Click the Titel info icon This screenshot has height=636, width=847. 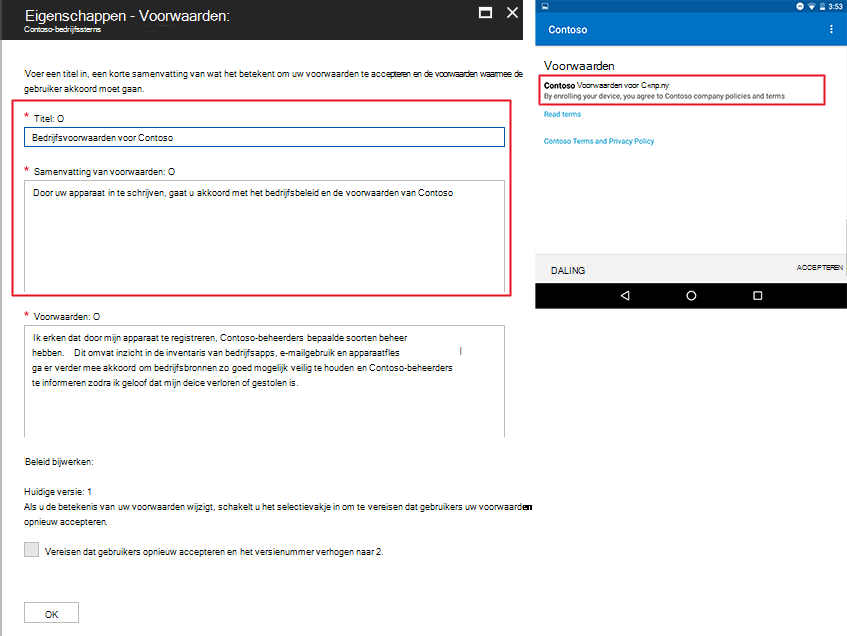60,119
